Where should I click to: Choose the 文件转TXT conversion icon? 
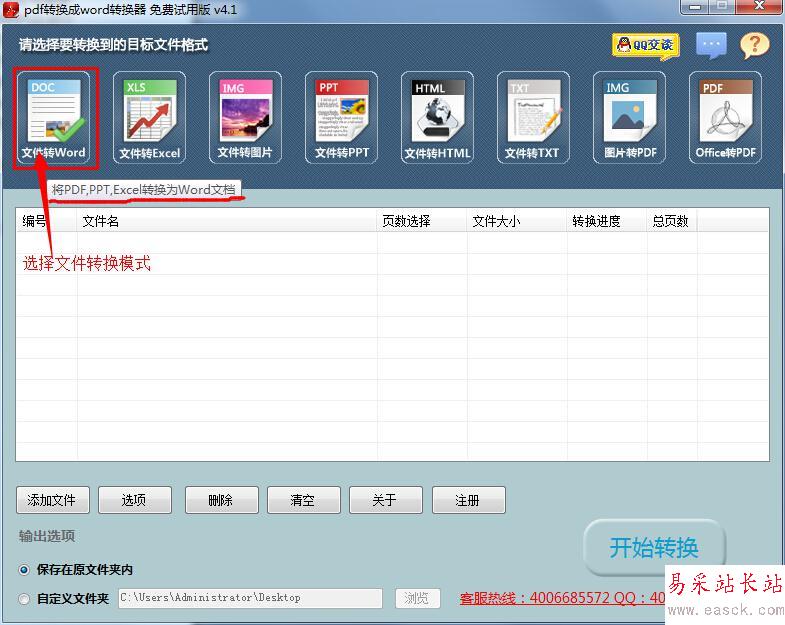coord(533,118)
